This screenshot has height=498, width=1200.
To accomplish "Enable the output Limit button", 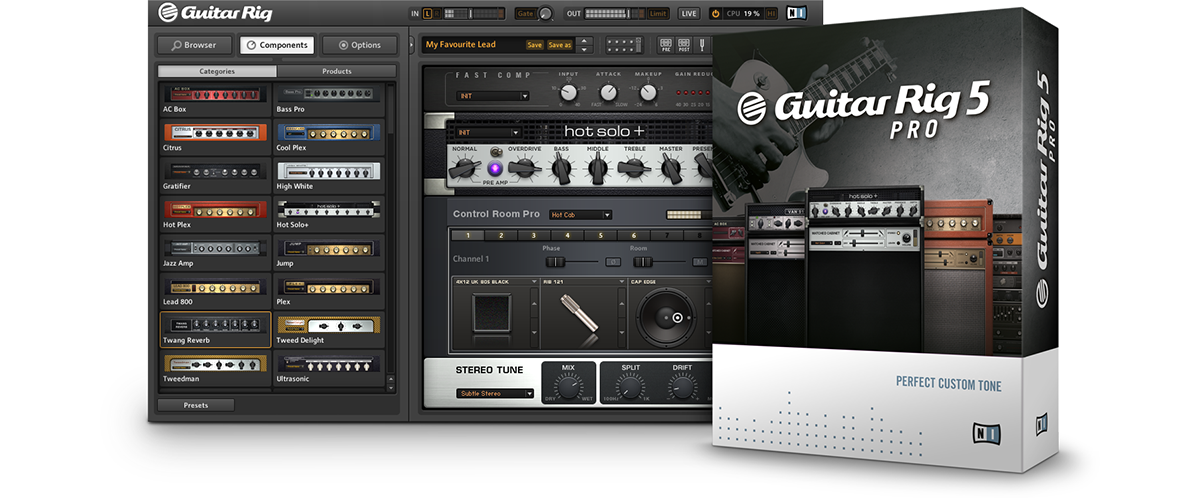I will pyautogui.click(x=658, y=13).
